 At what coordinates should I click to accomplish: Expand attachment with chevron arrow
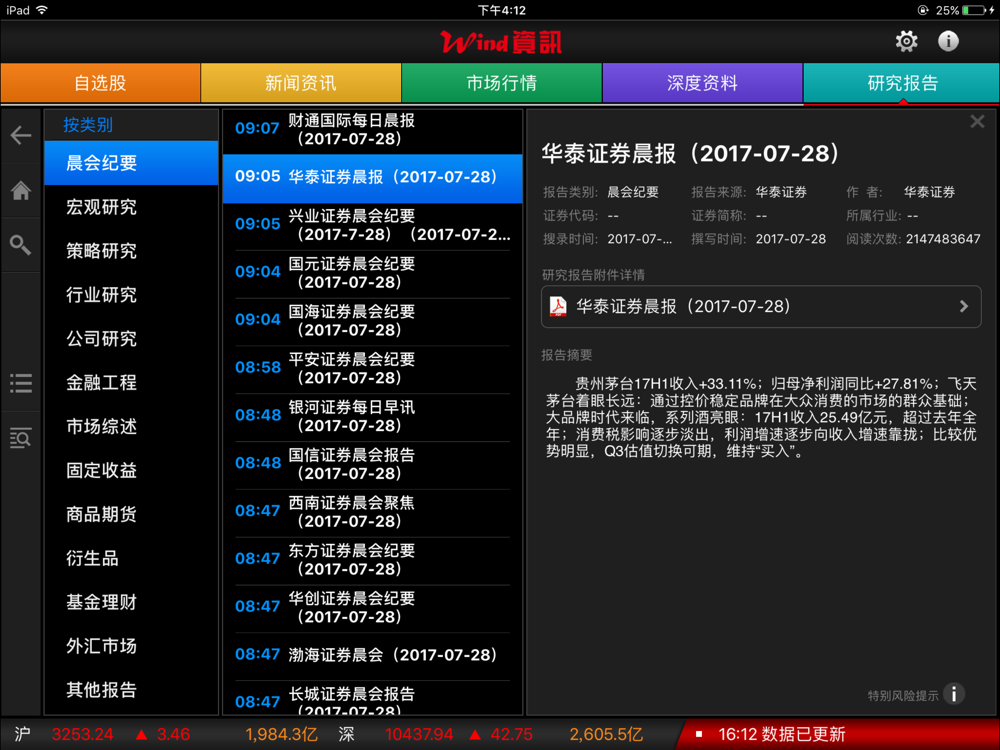pyautogui.click(x=964, y=307)
